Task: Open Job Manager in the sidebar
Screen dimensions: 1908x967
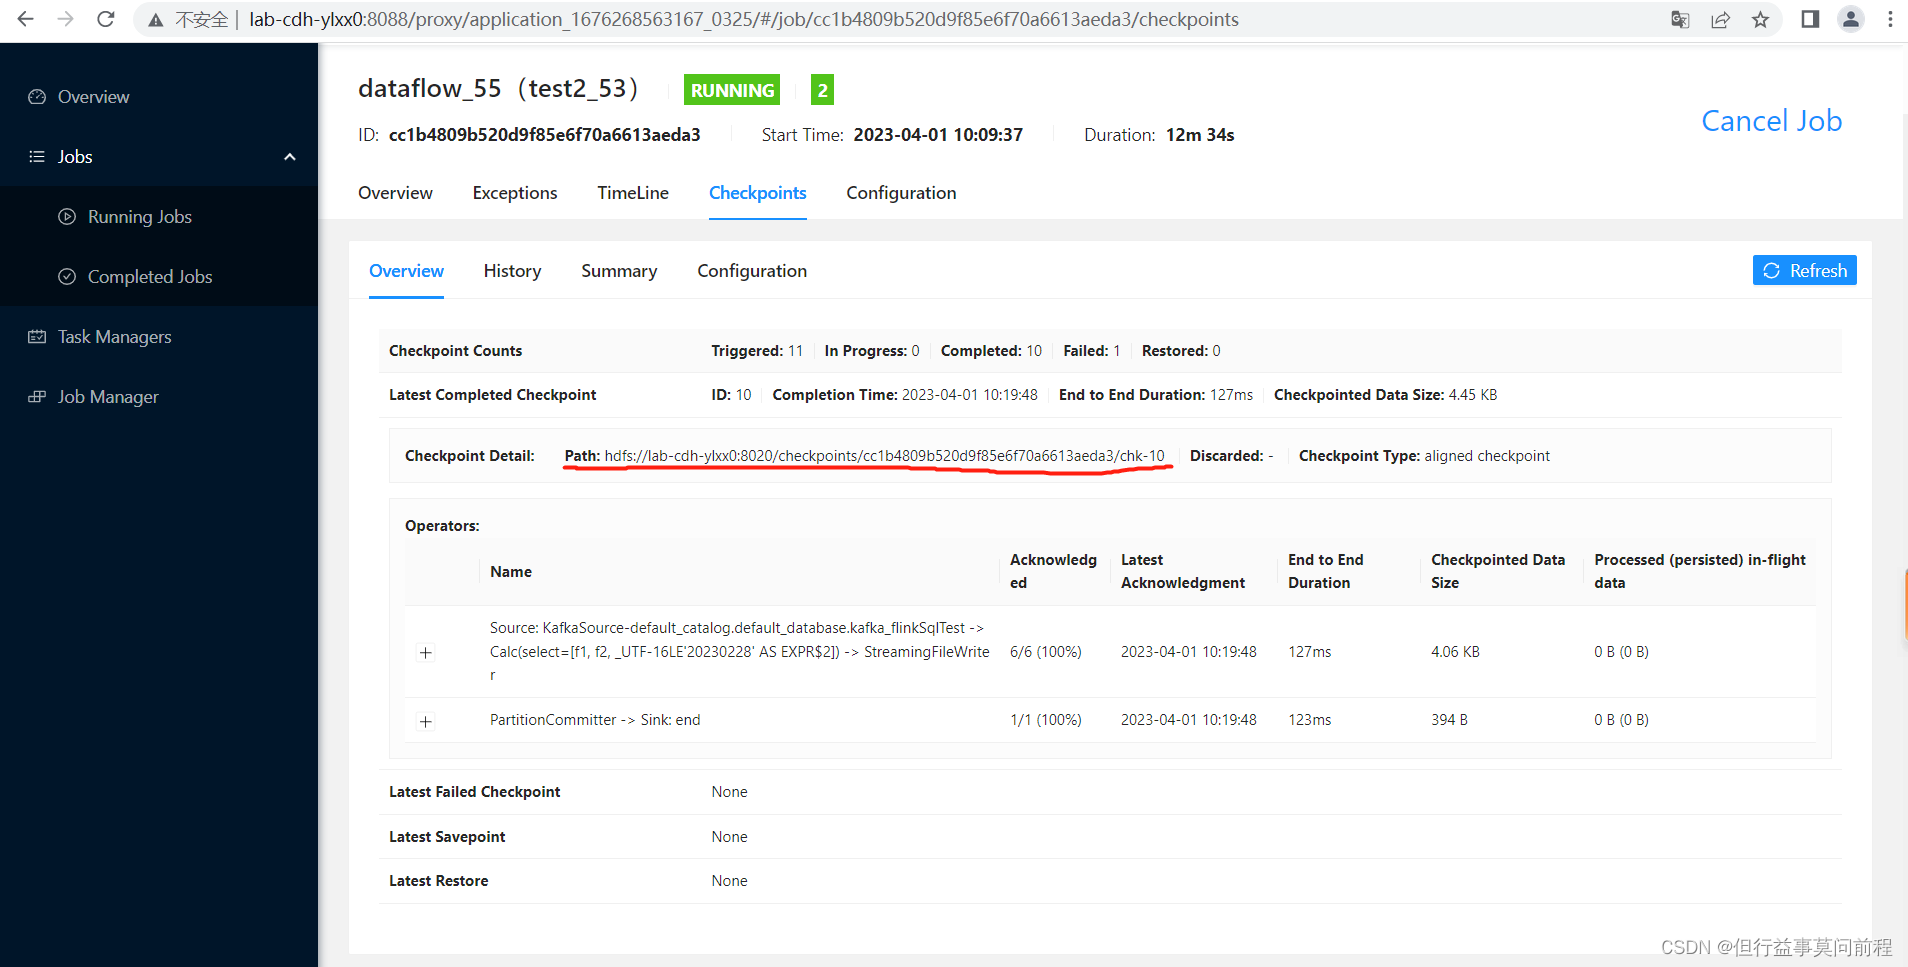Action: (x=108, y=397)
